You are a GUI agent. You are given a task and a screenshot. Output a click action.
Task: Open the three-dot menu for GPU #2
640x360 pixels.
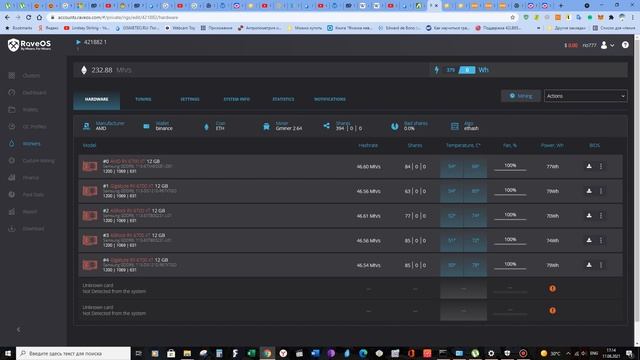(x=601, y=216)
